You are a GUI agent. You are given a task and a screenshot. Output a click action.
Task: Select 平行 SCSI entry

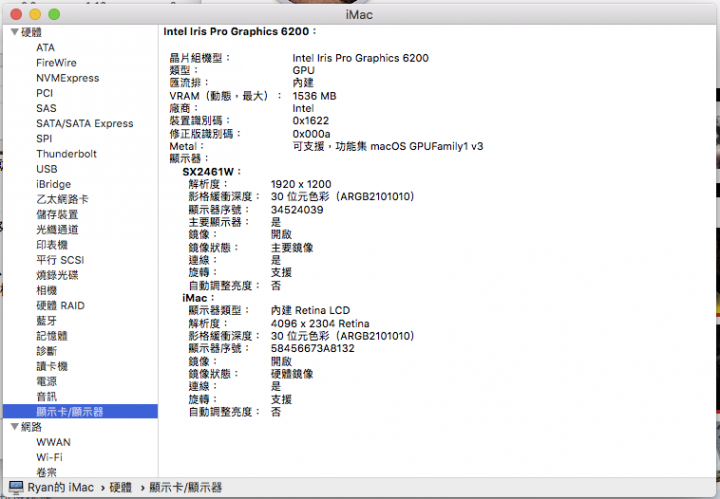pyautogui.click(x=60, y=260)
